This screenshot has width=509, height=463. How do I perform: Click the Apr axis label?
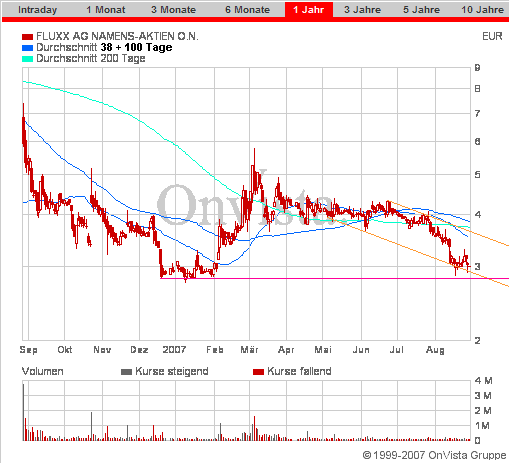tap(286, 349)
